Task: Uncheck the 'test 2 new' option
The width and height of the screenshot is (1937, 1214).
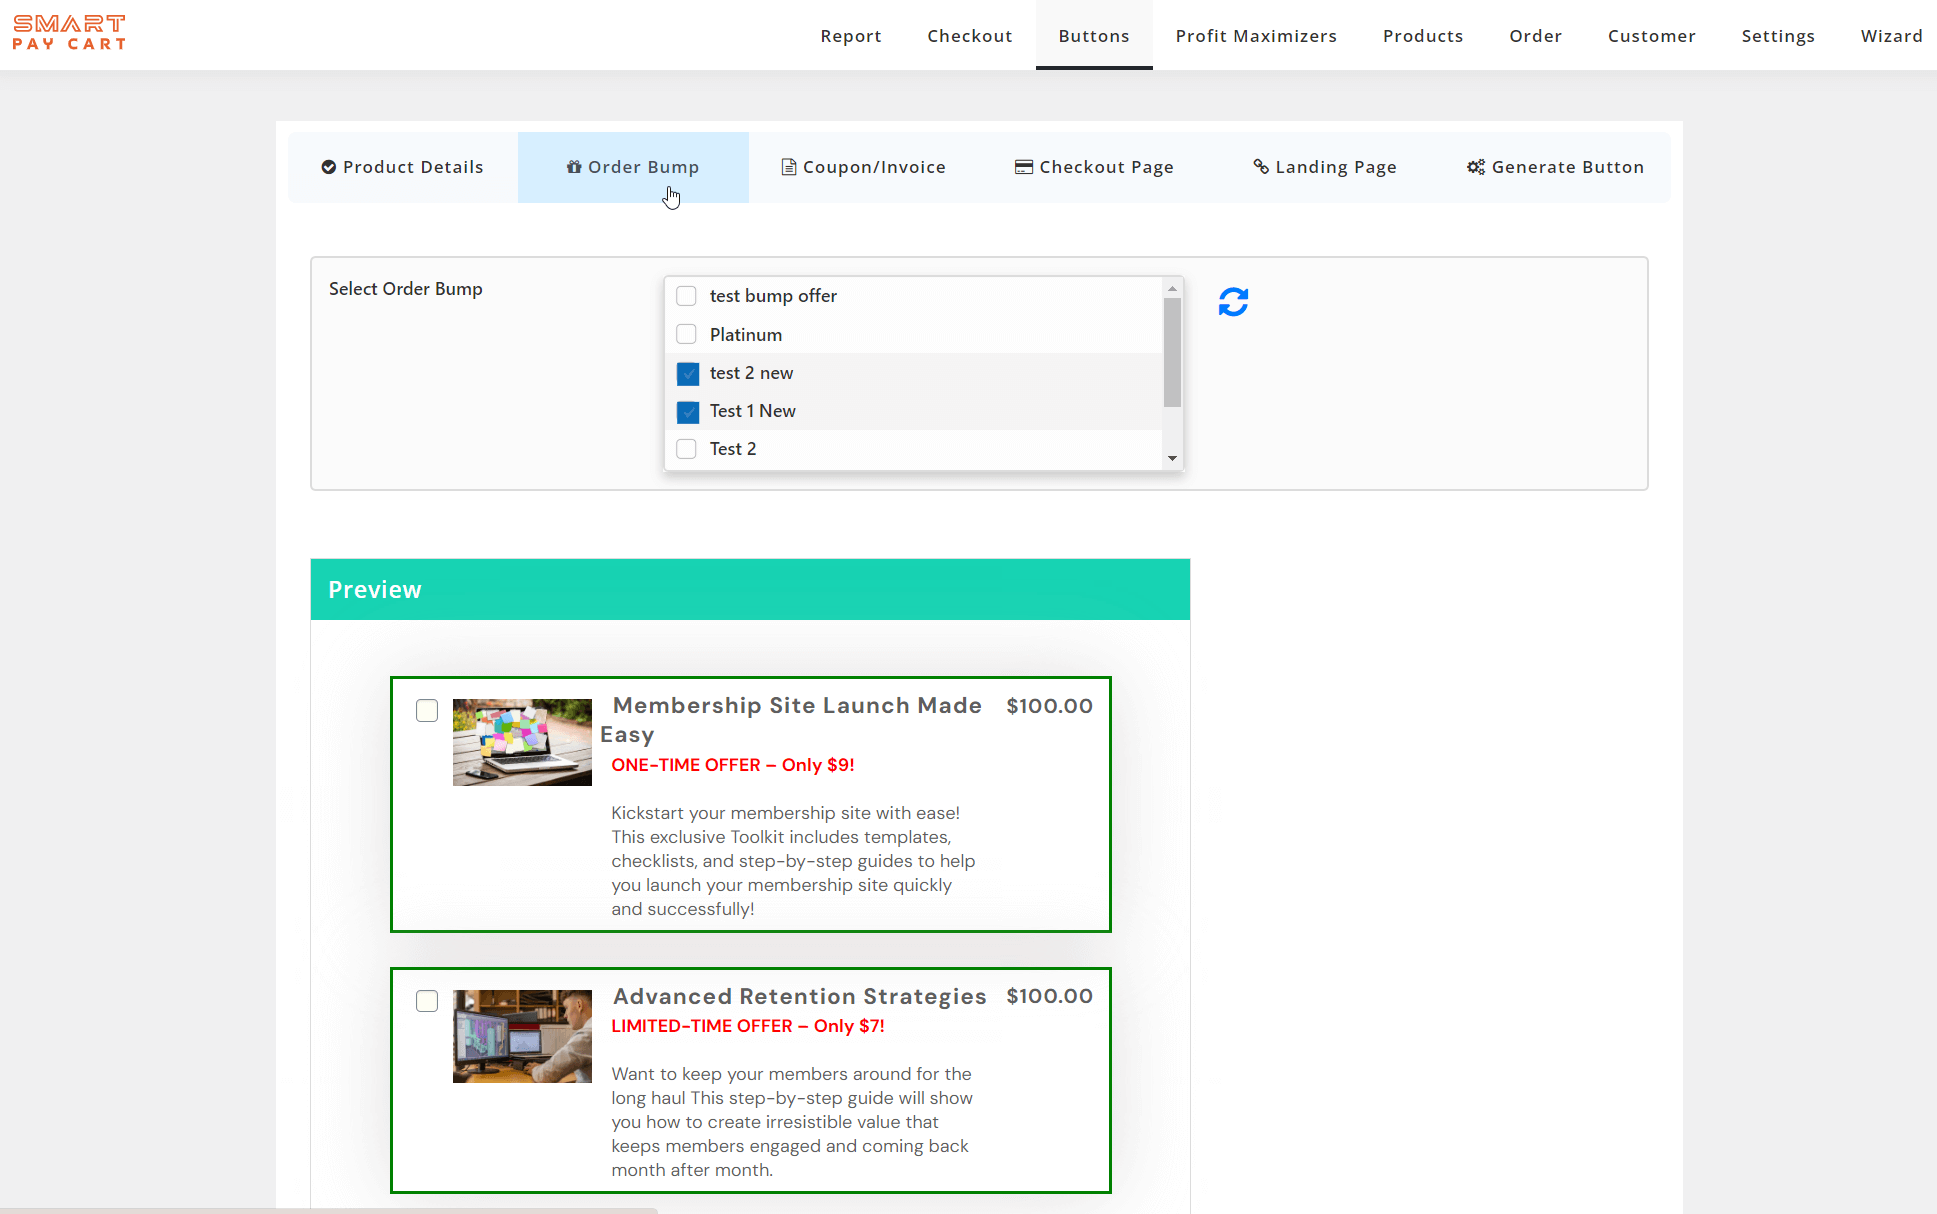Action: pos(688,373)
